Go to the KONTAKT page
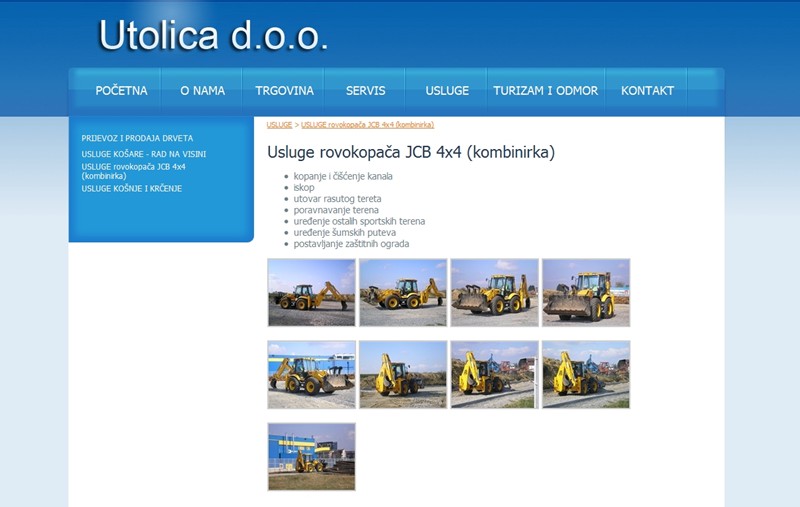 tap(647, 91)
